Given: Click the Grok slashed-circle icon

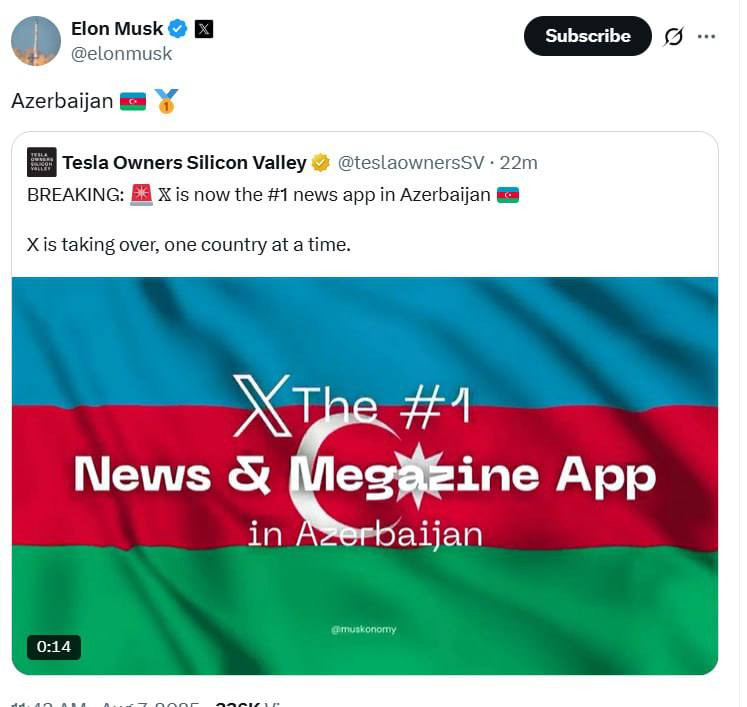Looking at the screenshot, I should pos(673,36).
